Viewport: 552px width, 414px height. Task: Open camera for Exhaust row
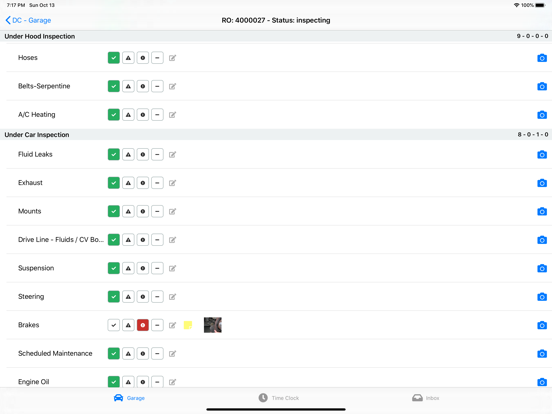(542, 183)
